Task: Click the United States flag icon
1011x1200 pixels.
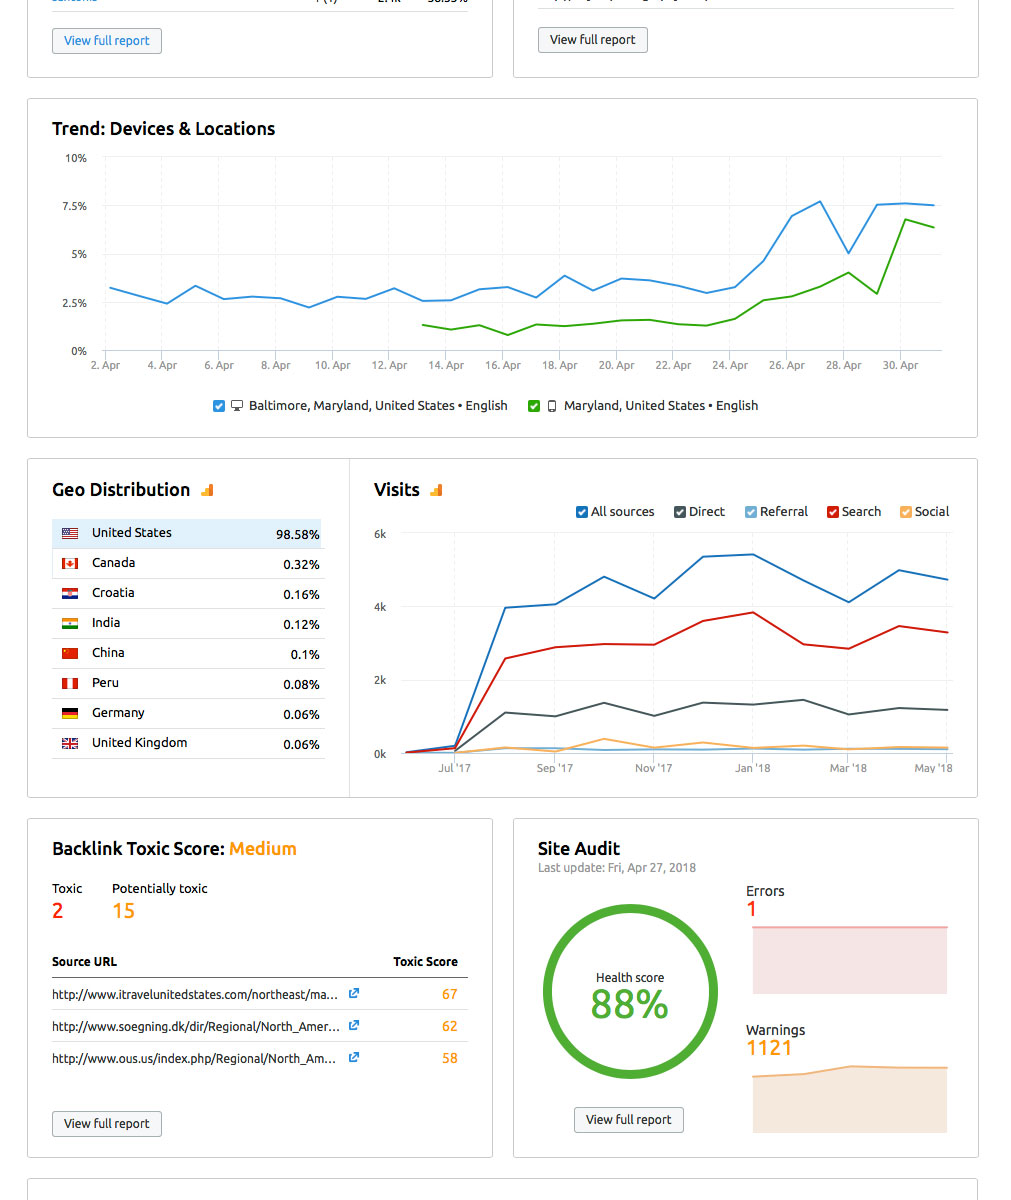Action: (70, 534)
